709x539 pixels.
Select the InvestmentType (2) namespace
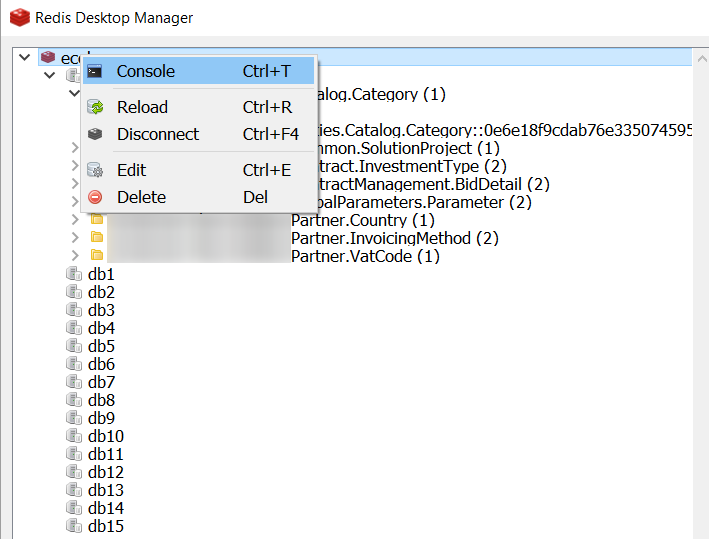[411, 166]
